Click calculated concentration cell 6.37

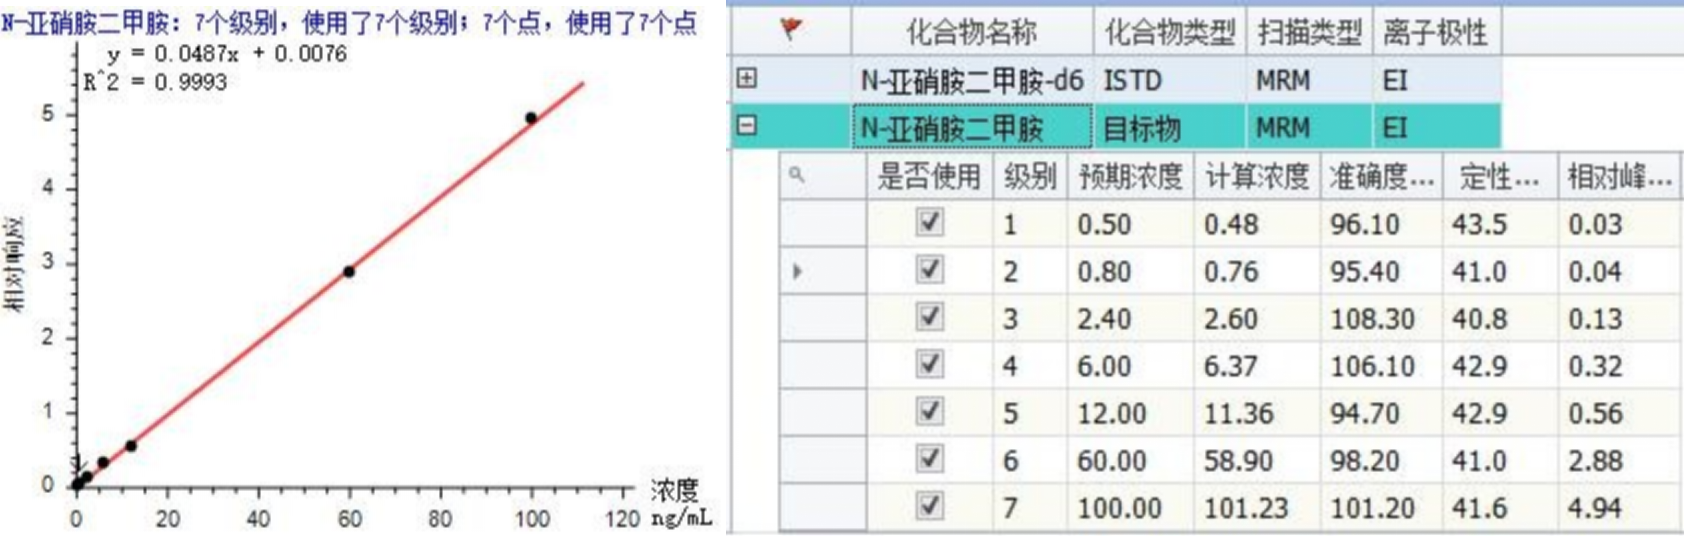(x=1257, y=366)
